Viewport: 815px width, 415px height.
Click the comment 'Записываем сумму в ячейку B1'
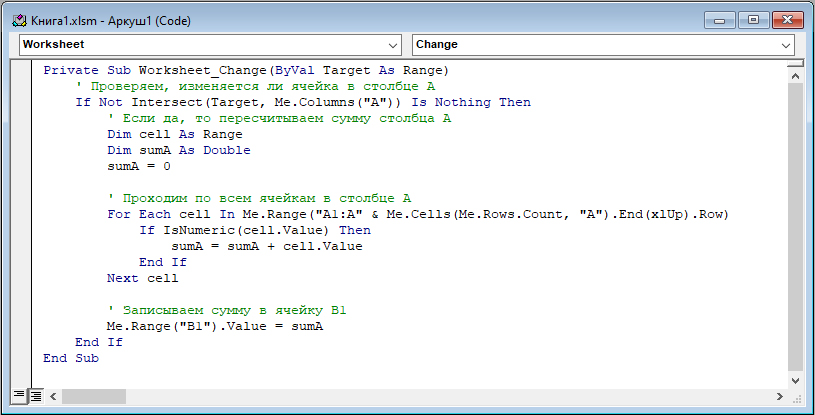point(227,310)
